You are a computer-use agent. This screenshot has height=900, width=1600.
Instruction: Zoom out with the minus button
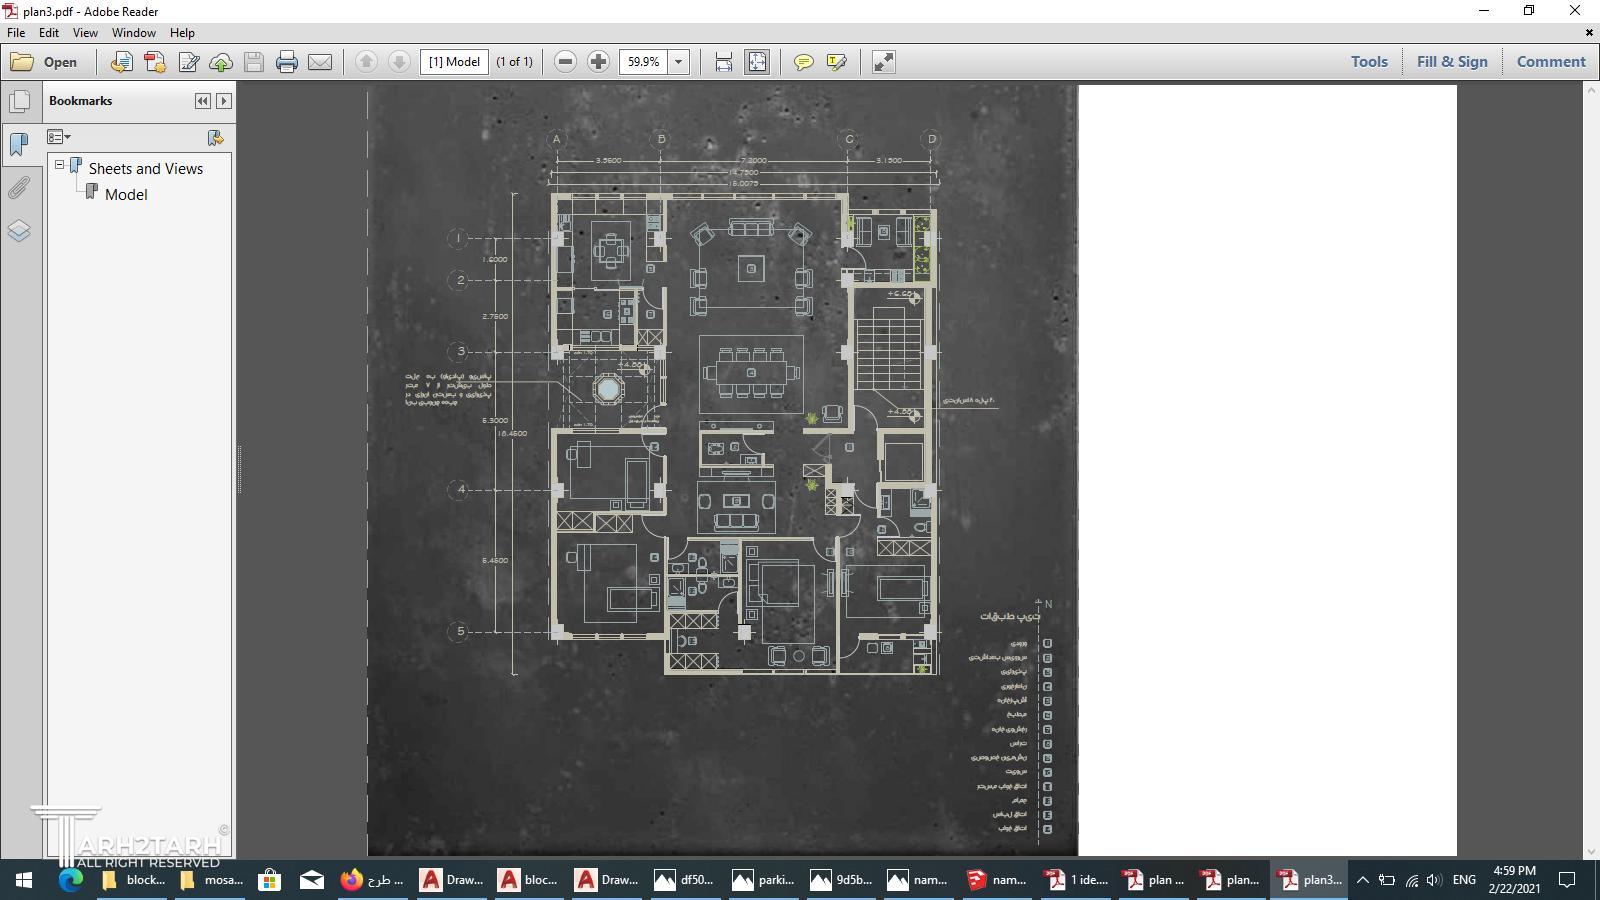[x=565, y=62]
